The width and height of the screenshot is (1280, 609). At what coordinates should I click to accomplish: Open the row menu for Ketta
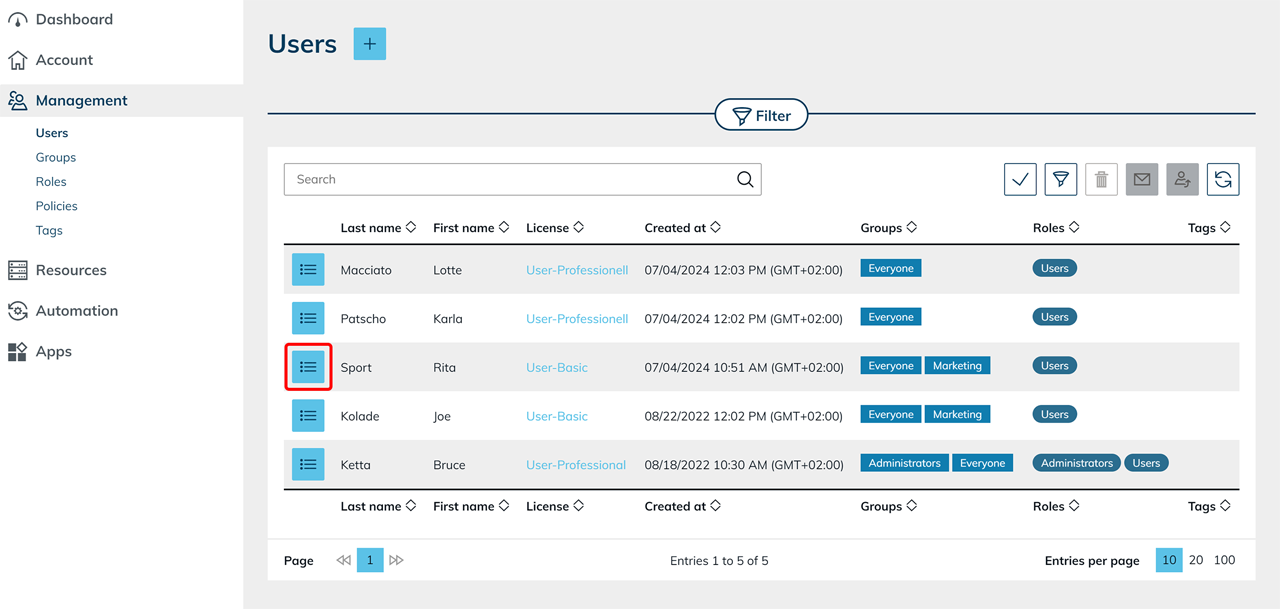(308, 465)
